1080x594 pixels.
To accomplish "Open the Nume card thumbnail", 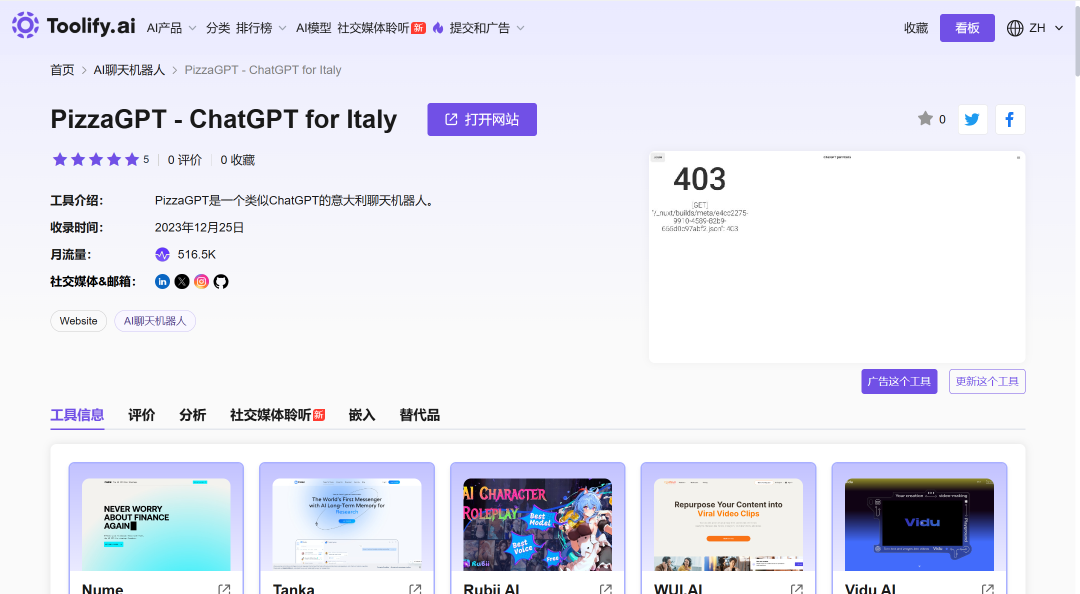I will [156, 524].
